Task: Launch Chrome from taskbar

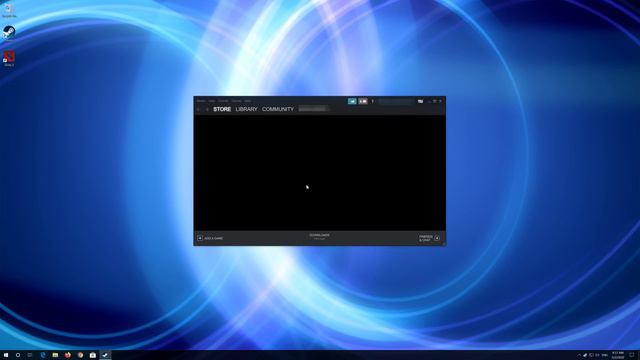Action: (x=80, y=355)
